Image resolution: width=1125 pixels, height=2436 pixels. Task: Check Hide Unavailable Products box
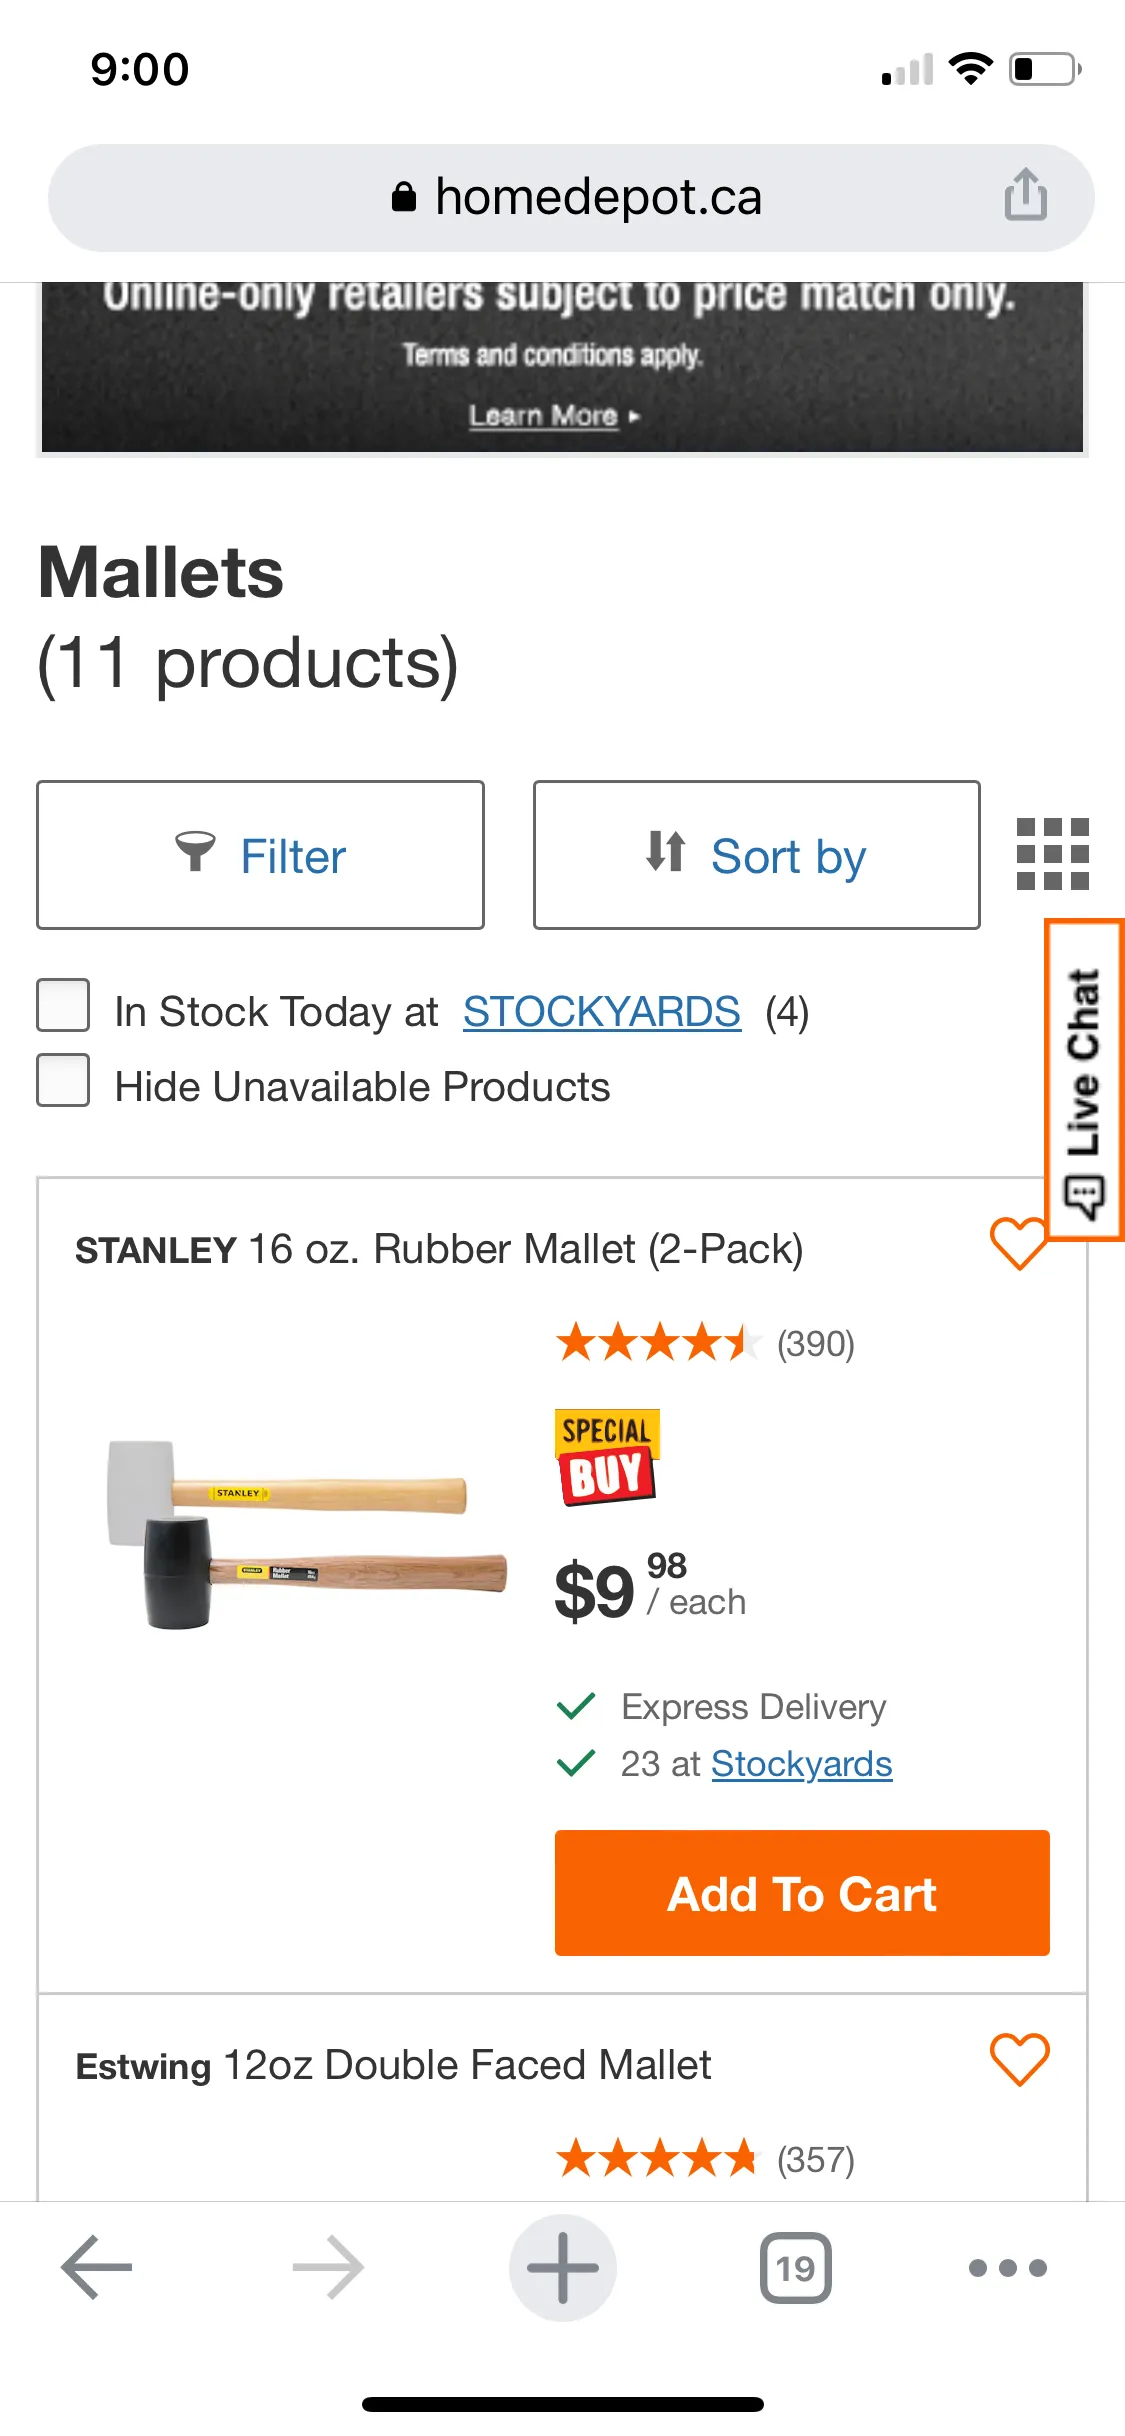click(x=63, y=1081)
